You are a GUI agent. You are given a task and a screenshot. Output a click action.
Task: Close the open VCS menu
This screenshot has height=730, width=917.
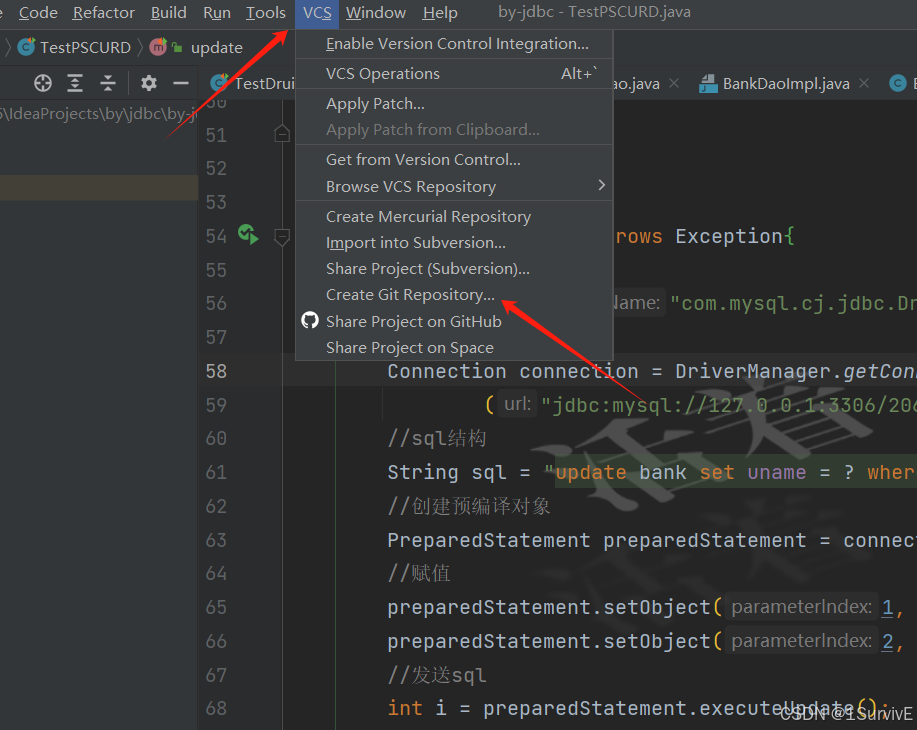[317, 13]
